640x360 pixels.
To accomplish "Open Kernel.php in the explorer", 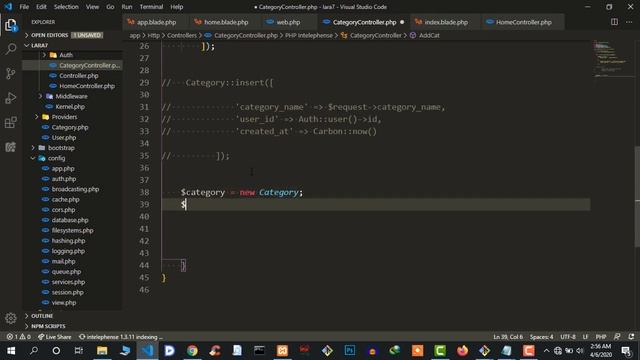I will (70, 107).
